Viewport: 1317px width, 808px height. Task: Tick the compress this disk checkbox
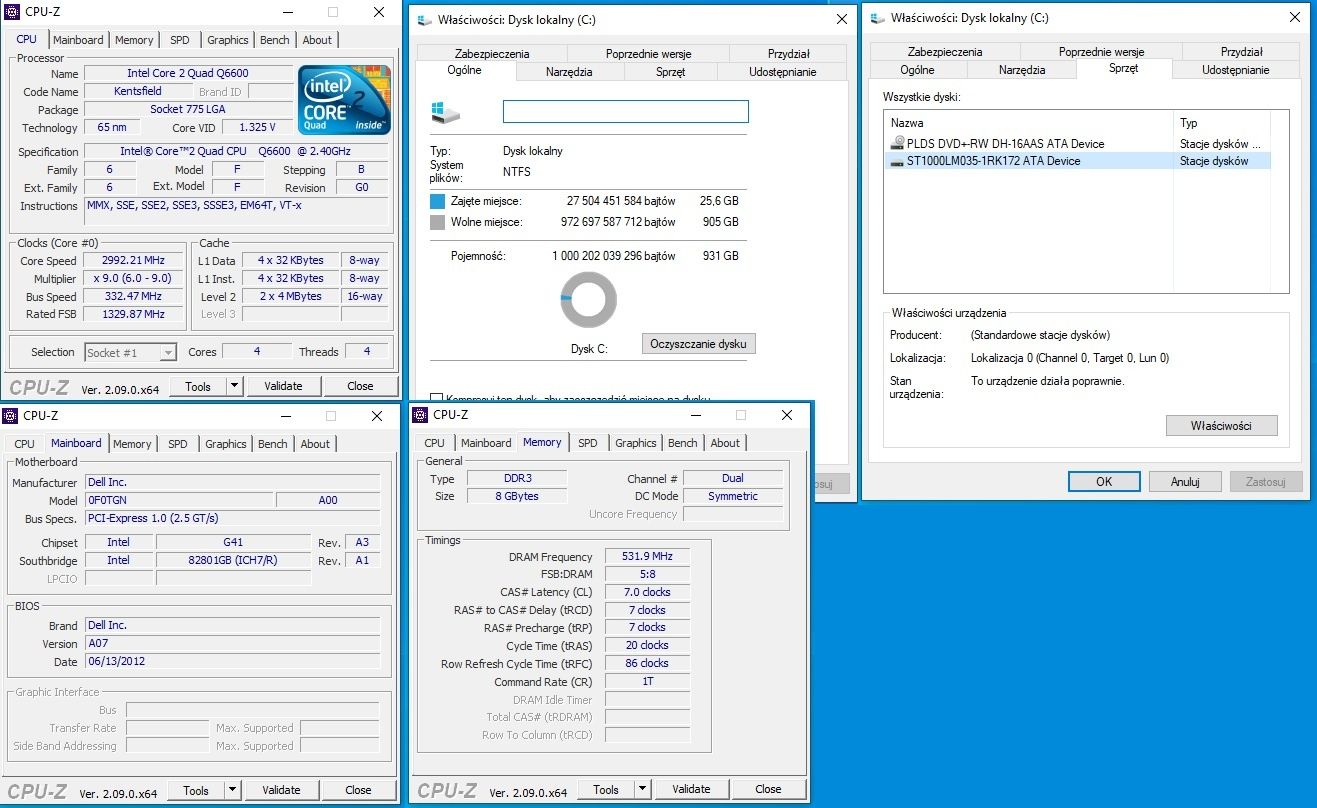click(x=436, y=398)
